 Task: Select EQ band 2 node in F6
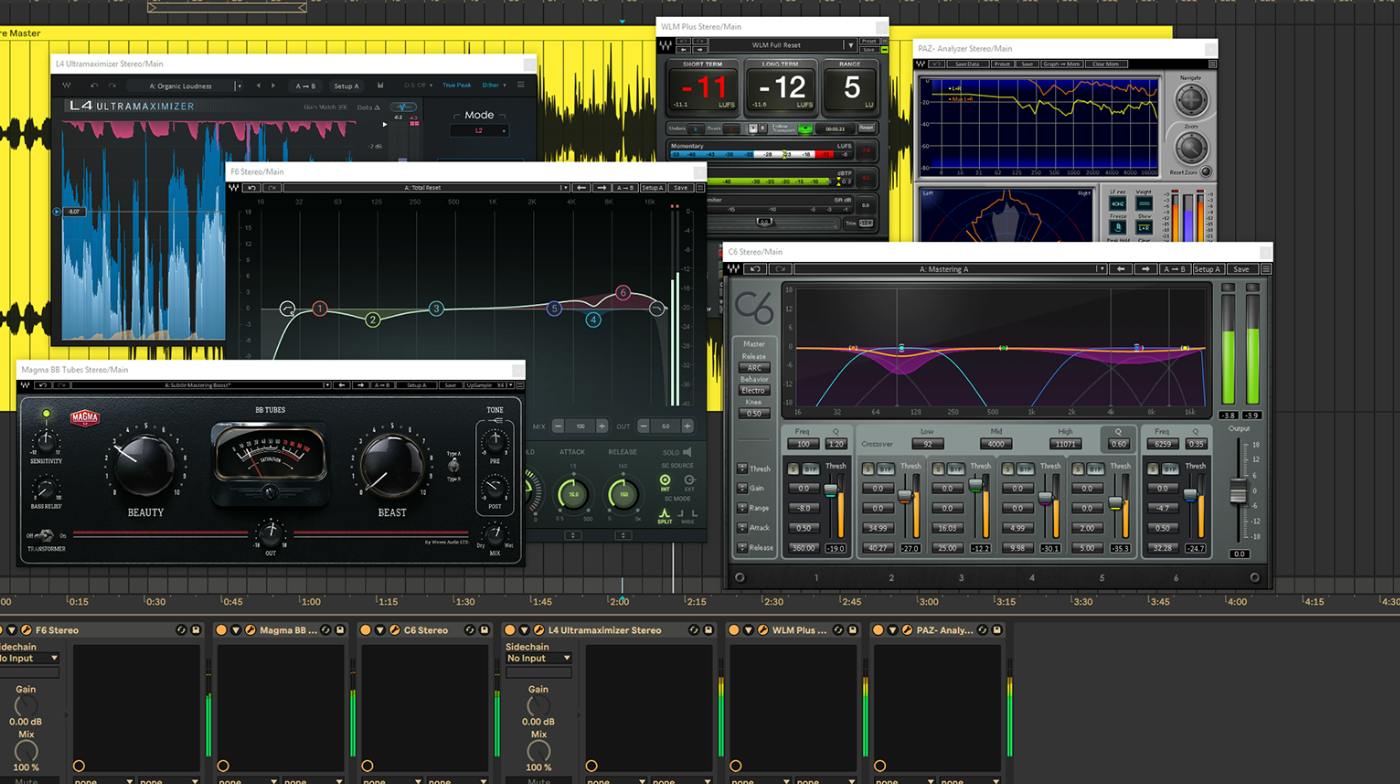(373, 320)
